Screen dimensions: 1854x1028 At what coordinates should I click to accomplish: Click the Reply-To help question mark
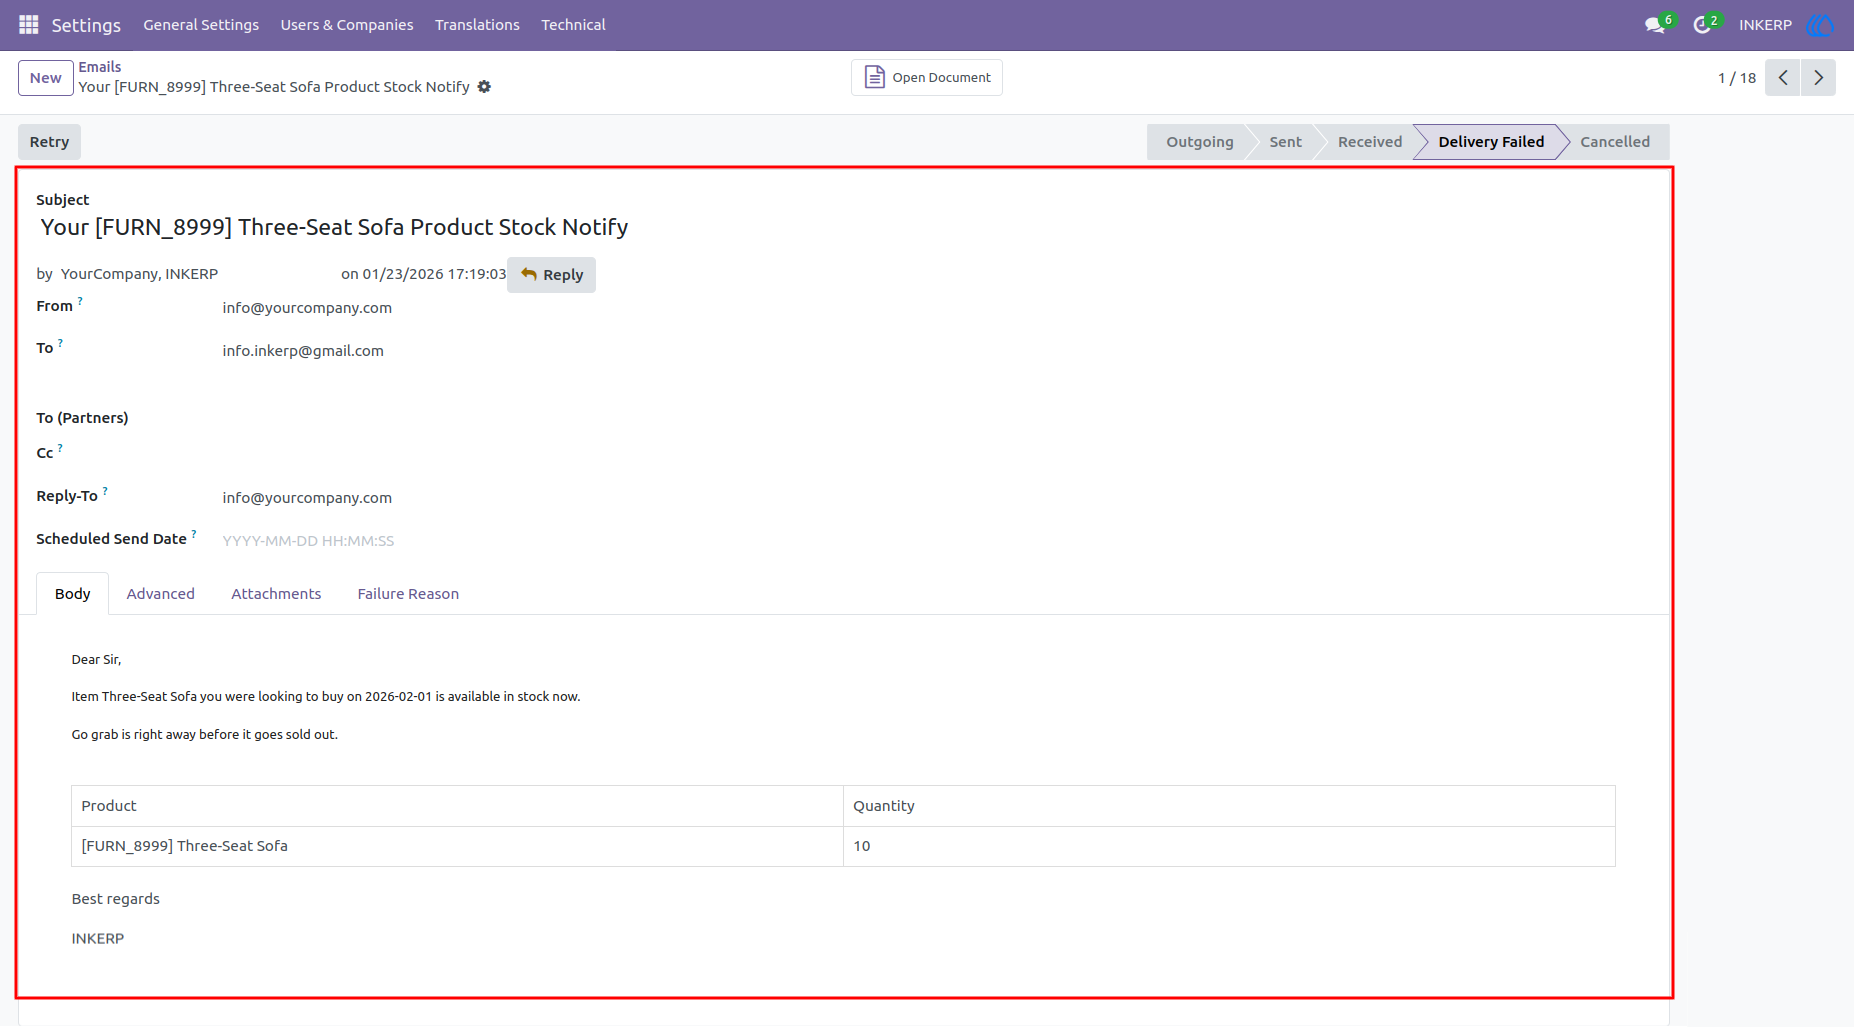(x=105, y=490)
